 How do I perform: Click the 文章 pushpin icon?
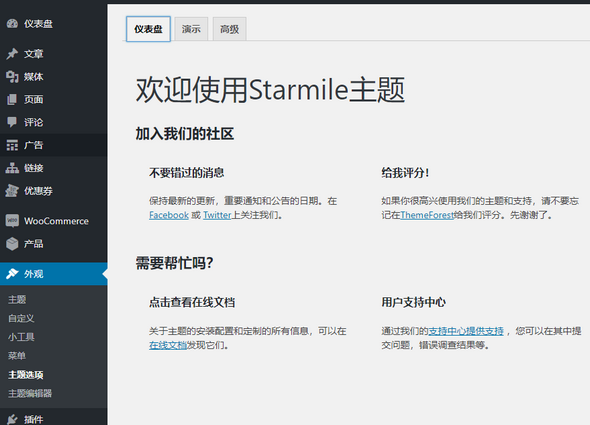[x=12, y=54]
